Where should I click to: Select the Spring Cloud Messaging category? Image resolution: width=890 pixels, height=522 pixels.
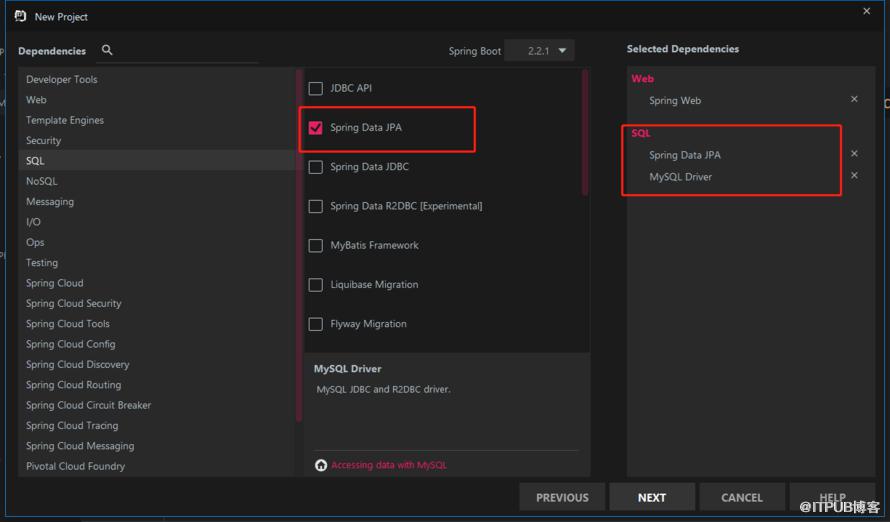[157, 446]
